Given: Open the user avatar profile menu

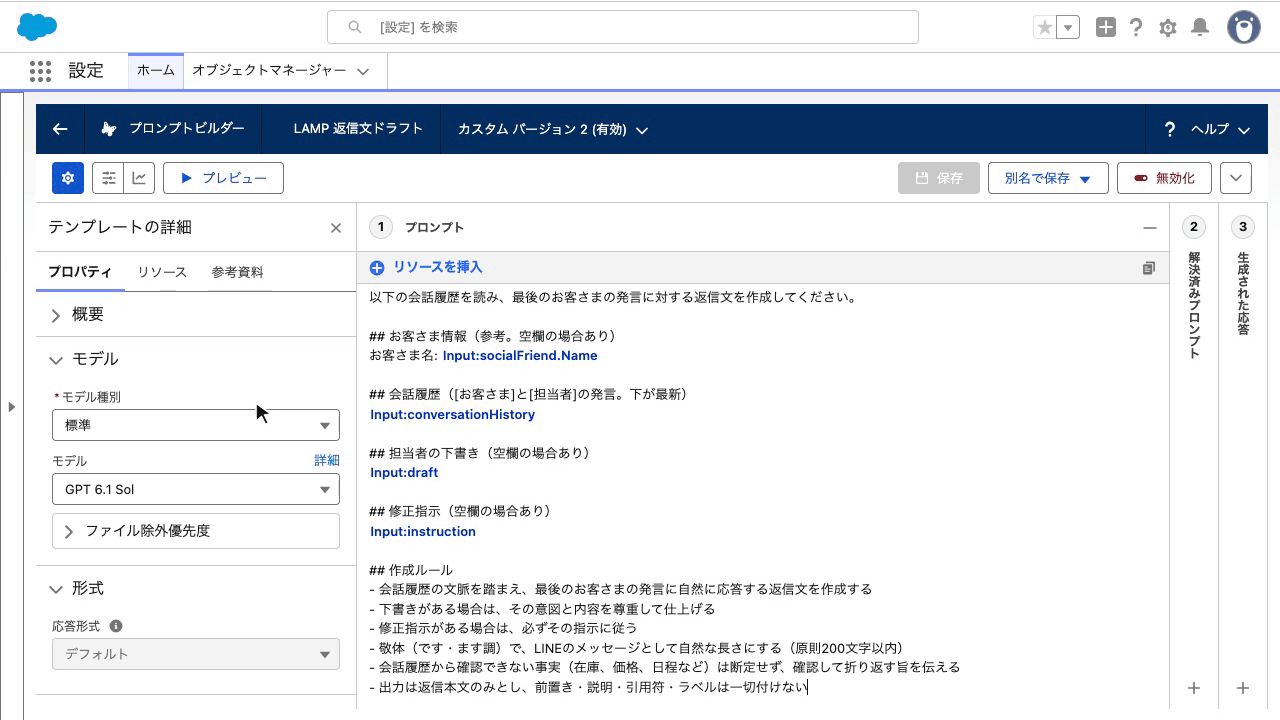Looking at the screenshot, I should (x=1244, y=27).
